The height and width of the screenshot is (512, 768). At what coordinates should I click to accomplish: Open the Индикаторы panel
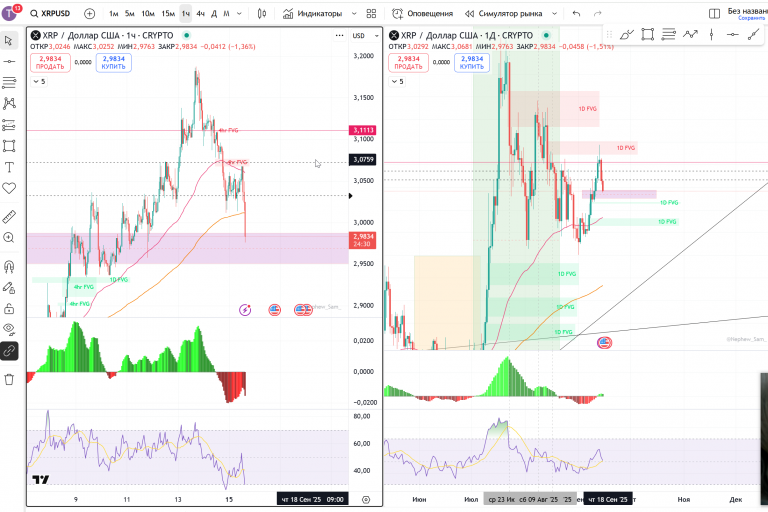pyautogui.click(x=312, y=14)
